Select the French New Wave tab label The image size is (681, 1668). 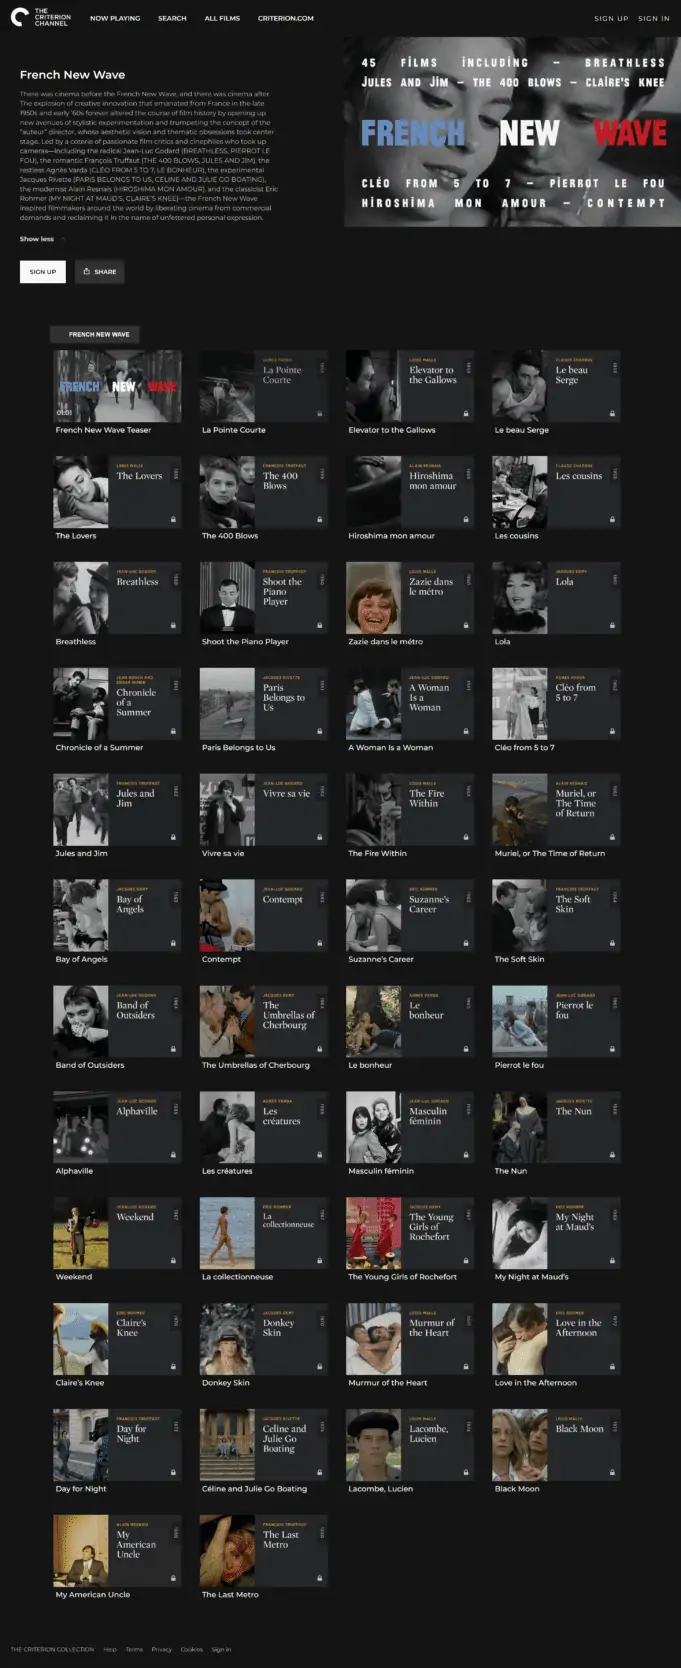click(x=99, y=334)
